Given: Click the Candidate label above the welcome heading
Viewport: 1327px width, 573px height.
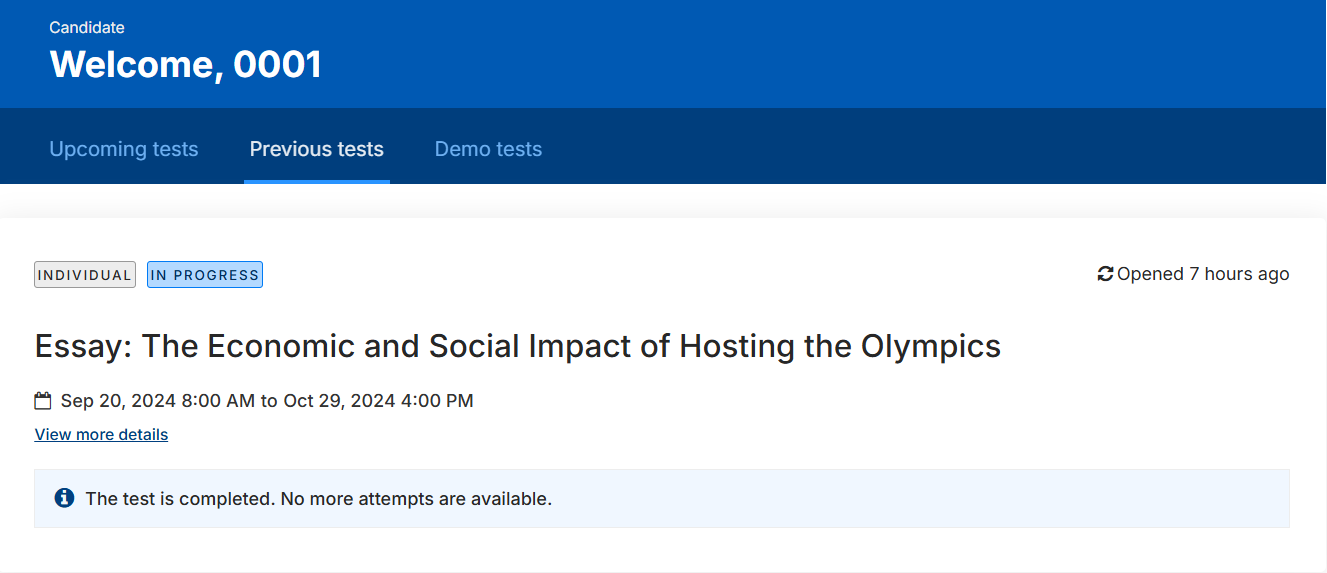Looking at the screenshot, I should click(87, 28).
